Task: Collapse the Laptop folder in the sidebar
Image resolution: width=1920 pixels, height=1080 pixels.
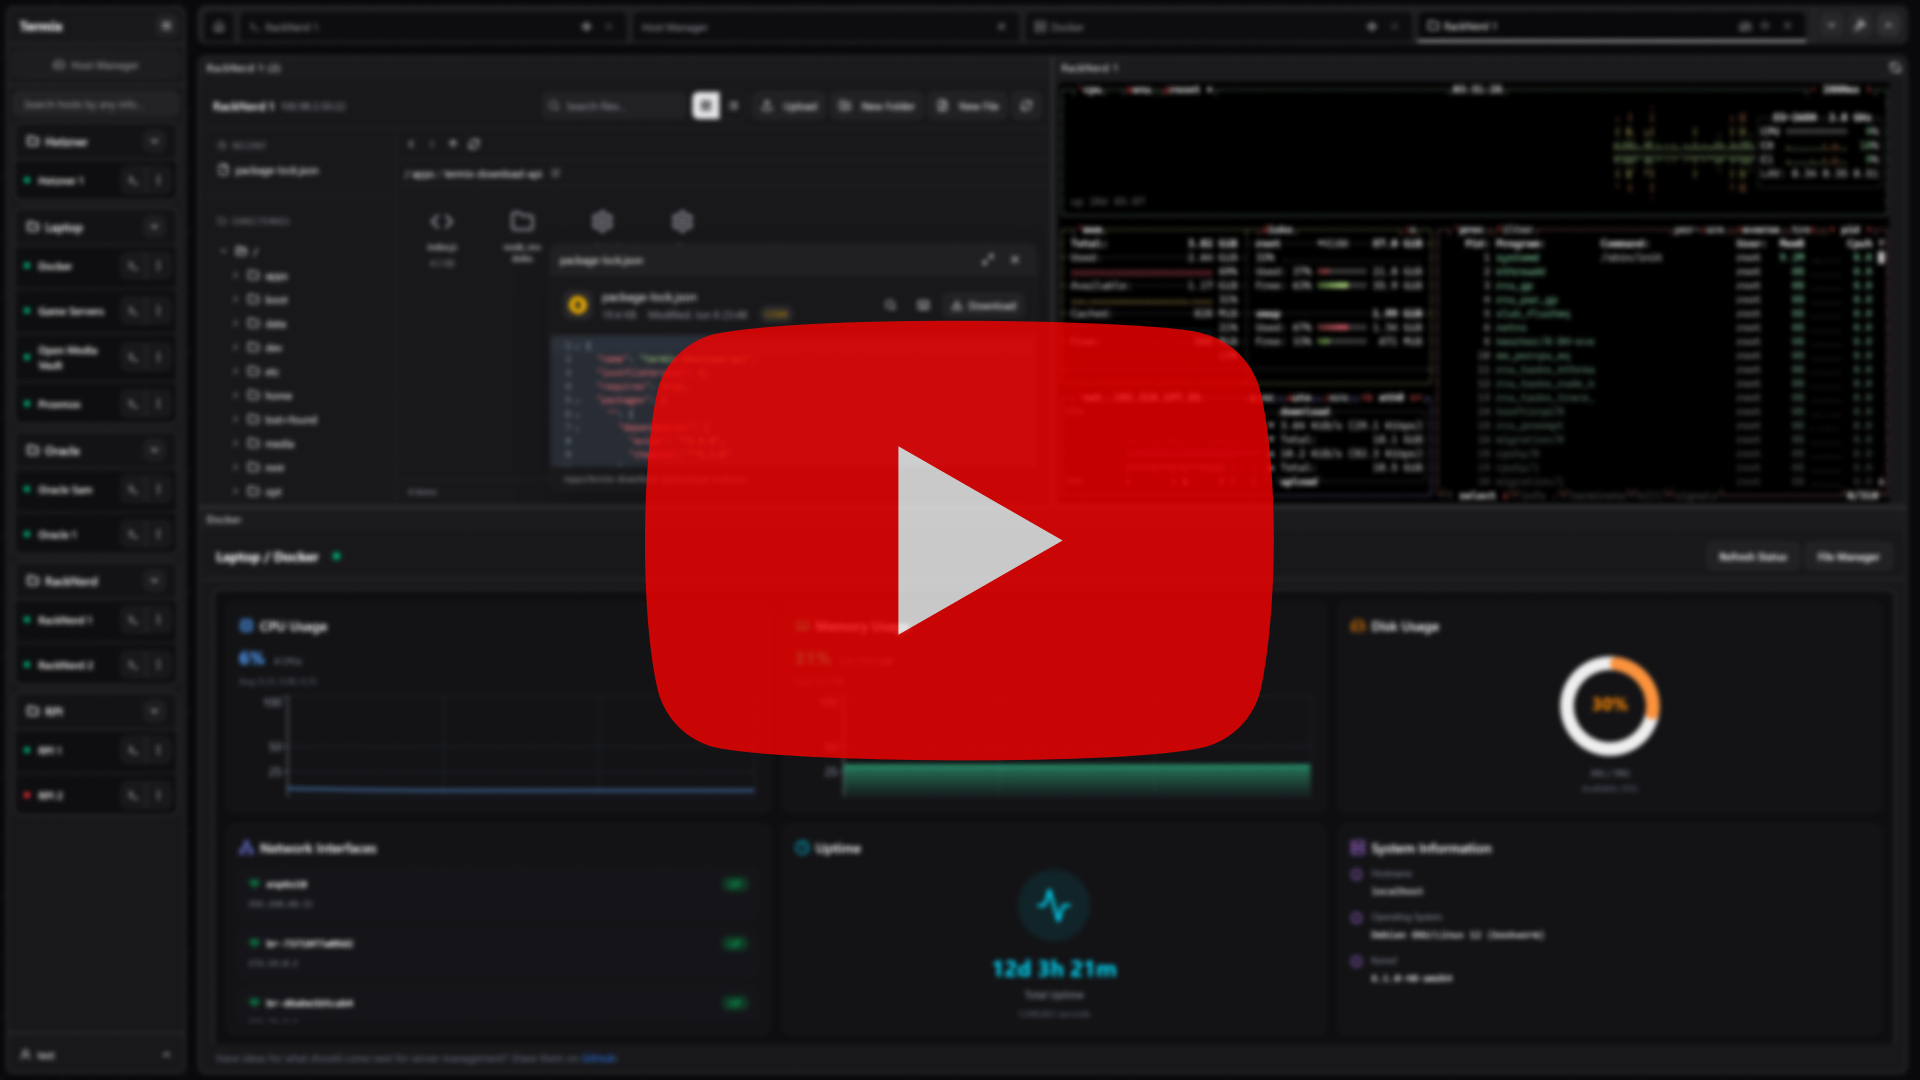Action: pyautogui.click(x=154, y=227)
